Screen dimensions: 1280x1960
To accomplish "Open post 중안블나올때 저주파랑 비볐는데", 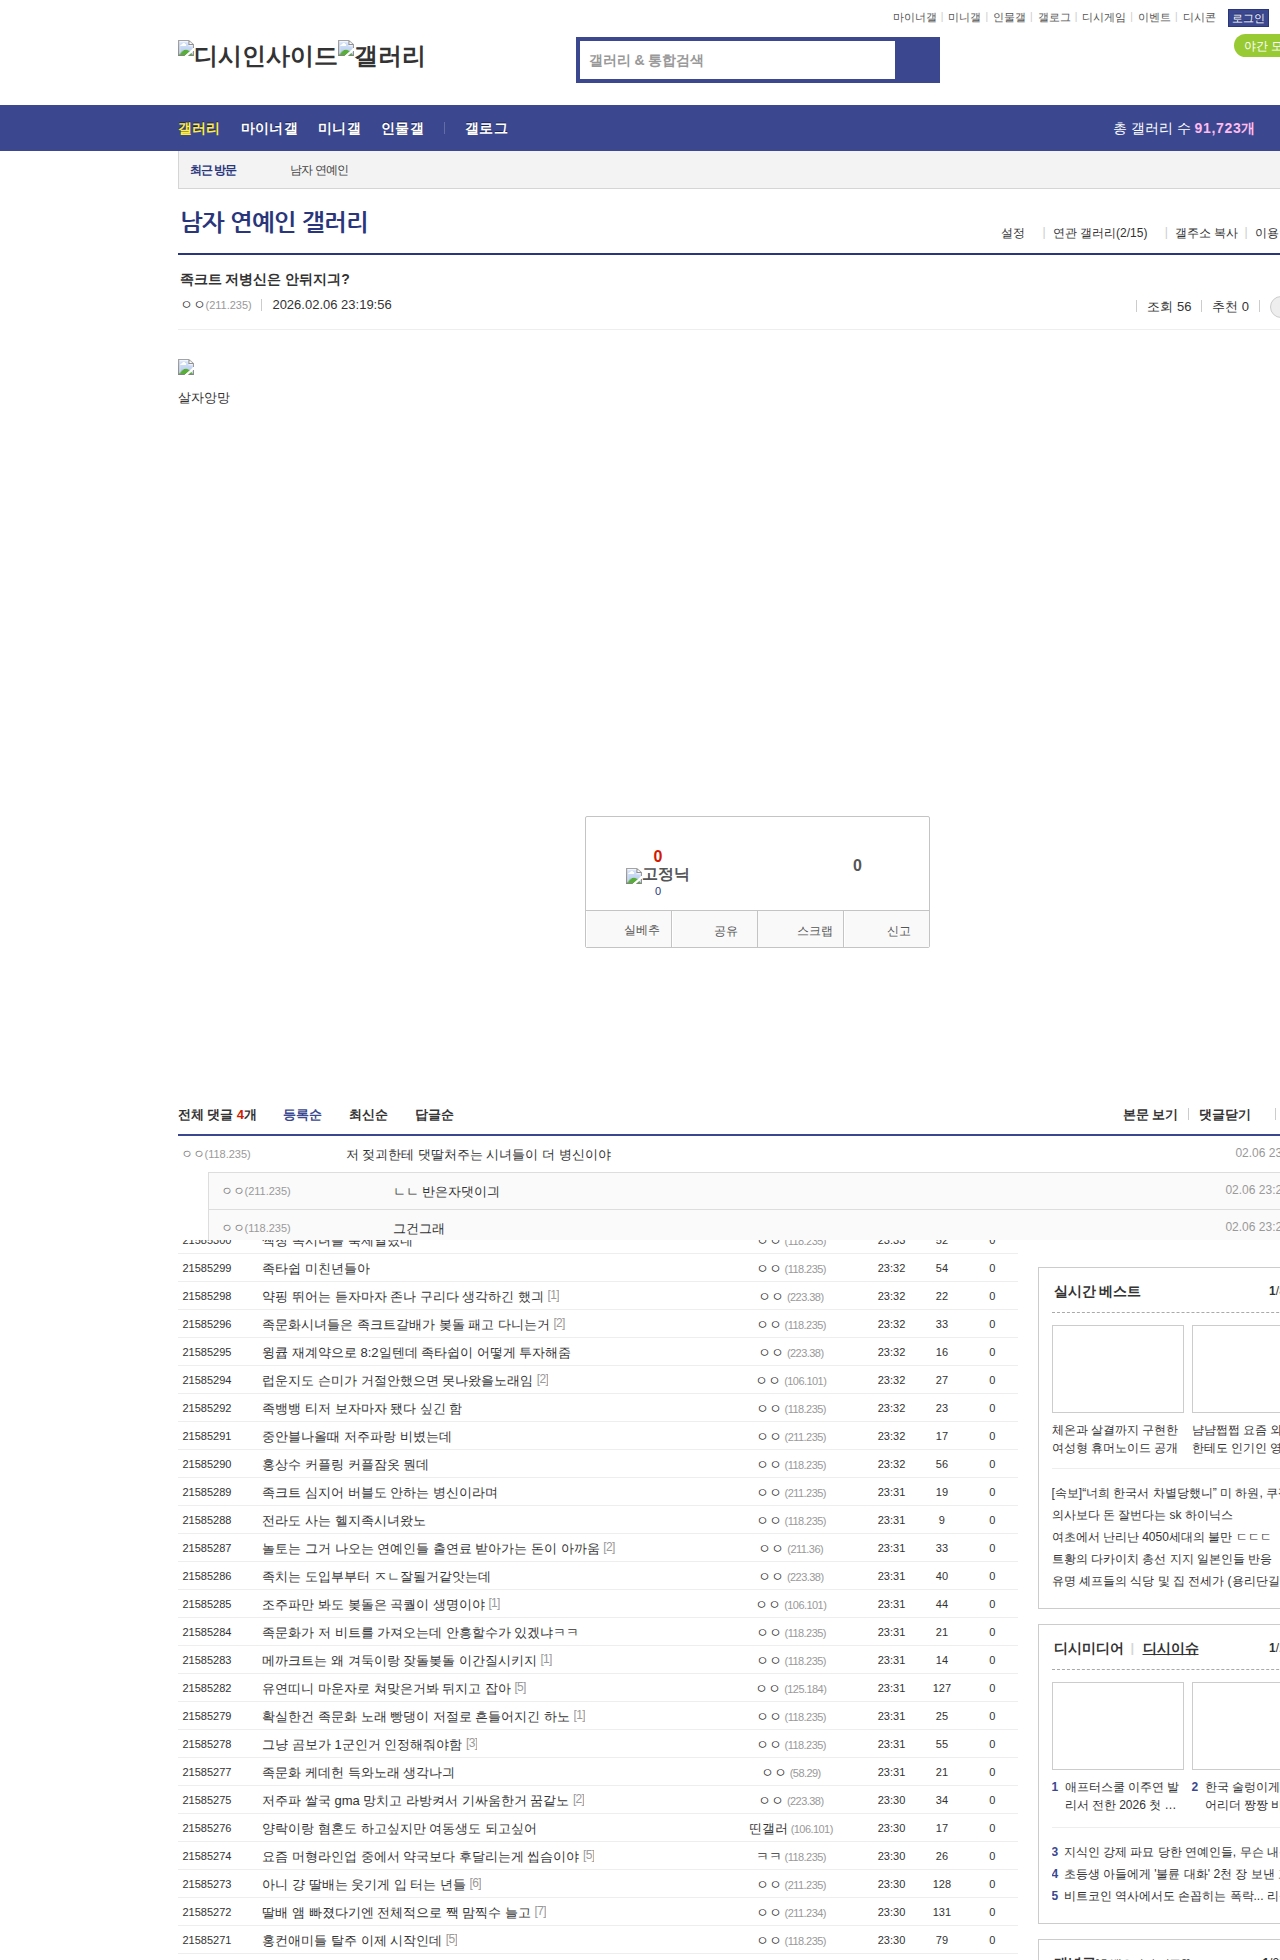I will (x=357, y=1436).
